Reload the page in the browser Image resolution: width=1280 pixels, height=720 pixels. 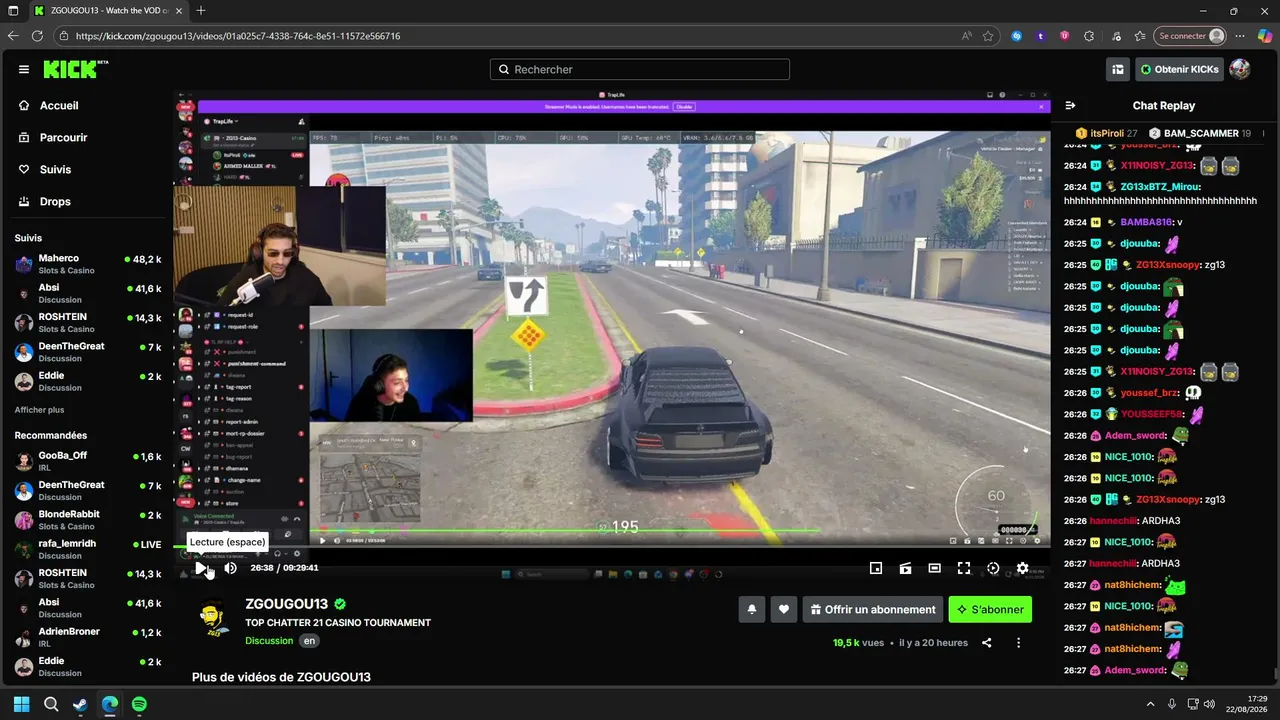pyautogui.click(x=37, y=36)
